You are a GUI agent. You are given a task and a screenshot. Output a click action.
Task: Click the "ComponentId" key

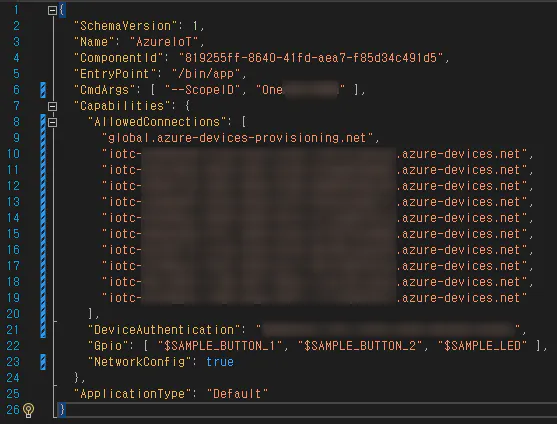pyautogui.click(x=119, y=58)
